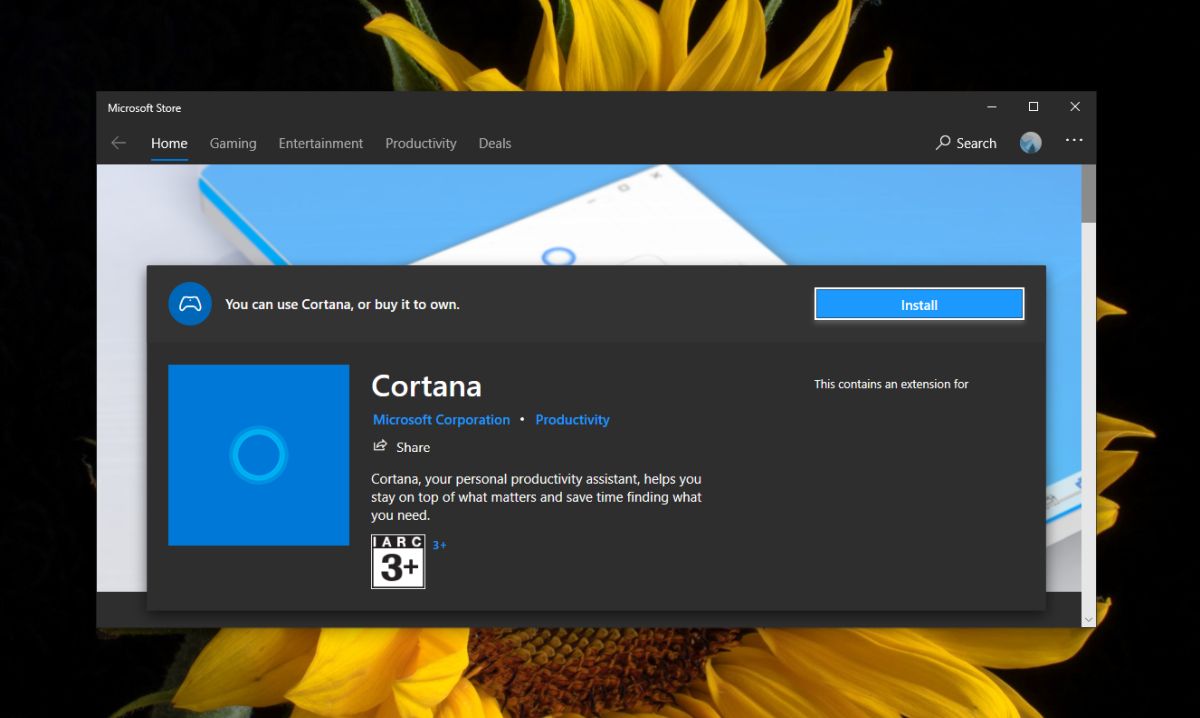Click the game controller badge on banner
The image size is (1200, 718).
(x=190, y=304)
